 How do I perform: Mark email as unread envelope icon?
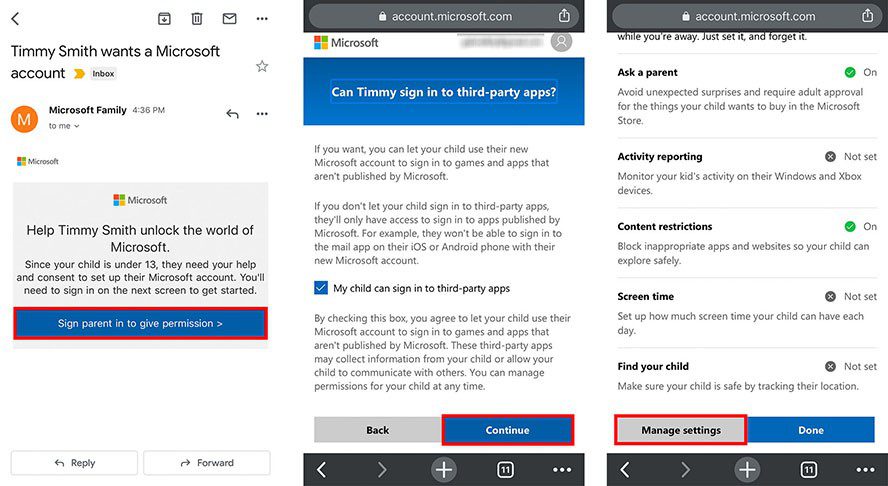coord(229,19)
